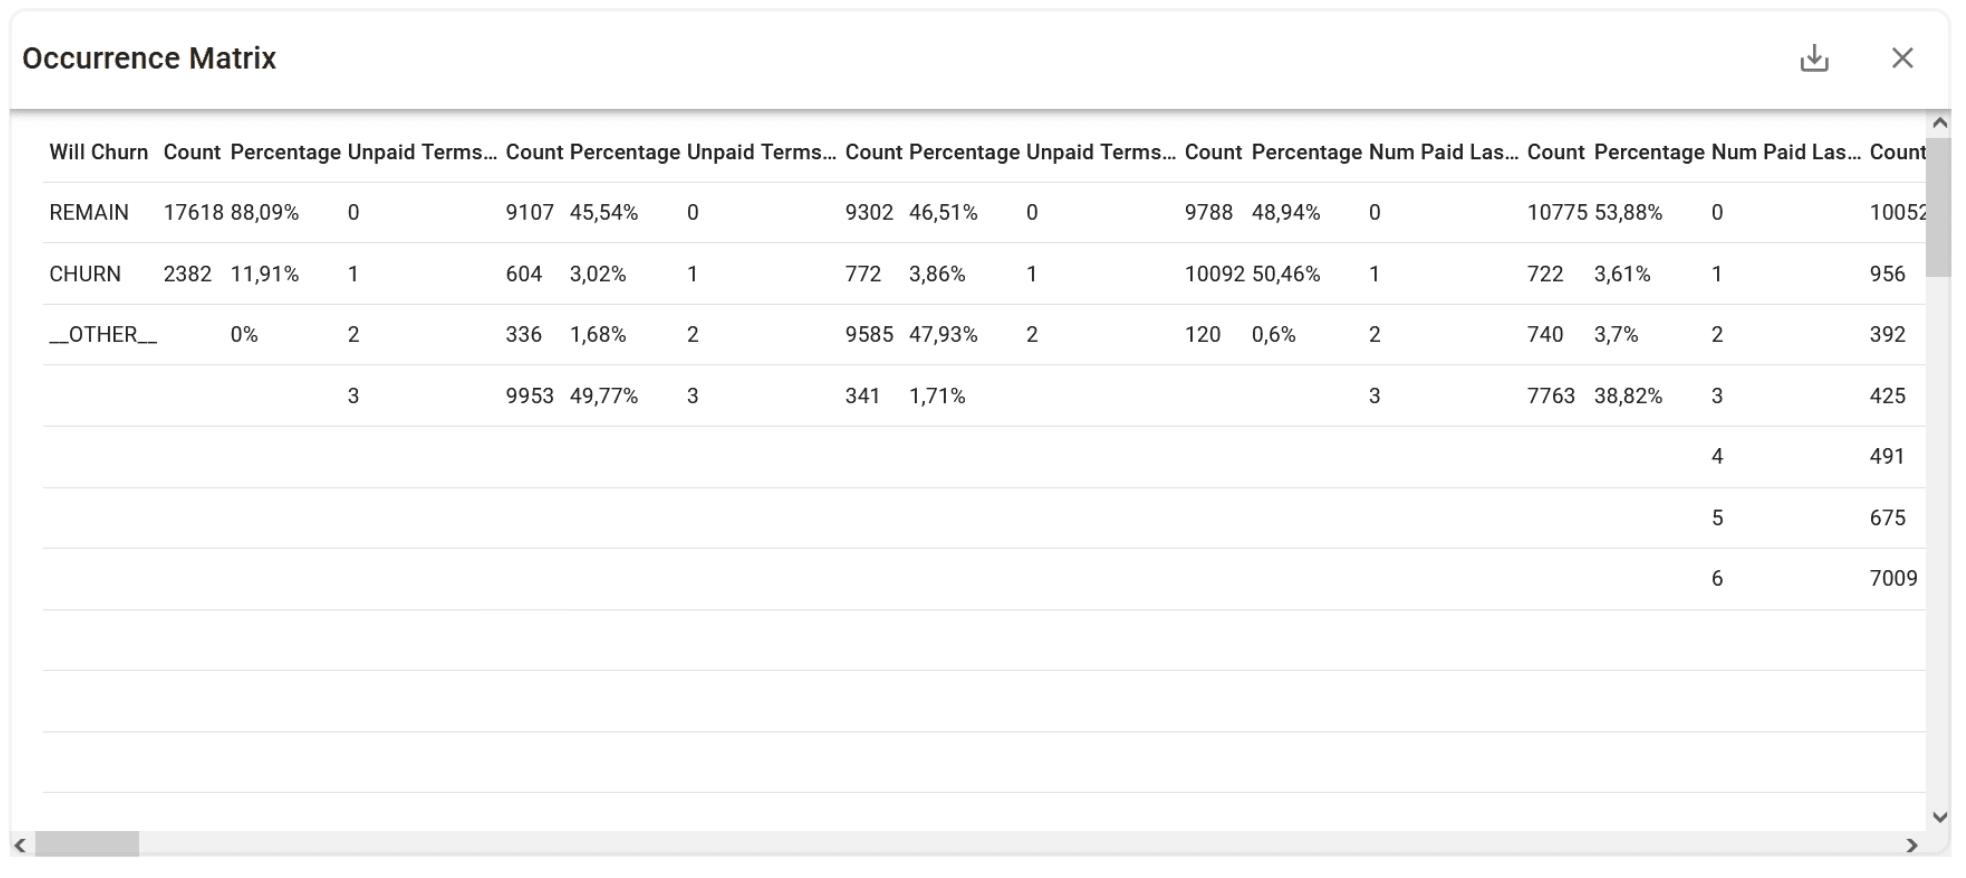This screenshot has width=1966, height=878.
Task: Click the Occurrence Matrix title
Action: pyautogui.click(x=149, y=59)
